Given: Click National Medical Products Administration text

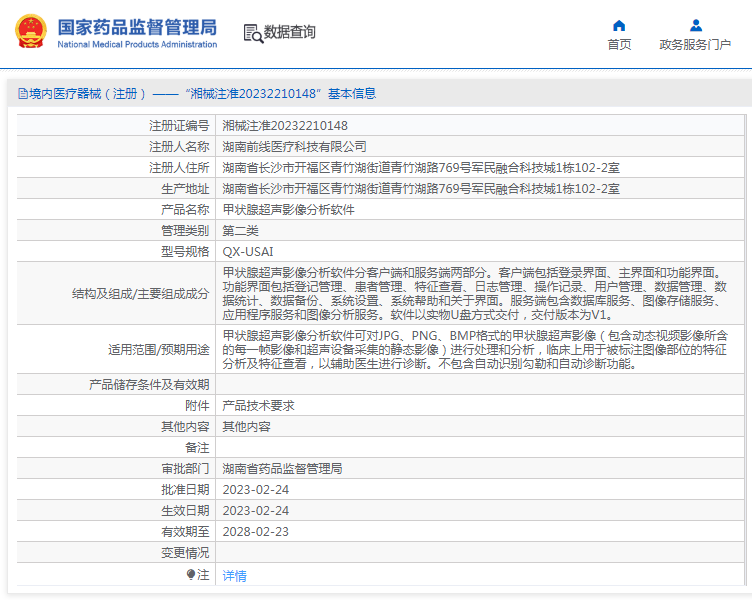Looking at the screenshot, I should click(137, 44).
